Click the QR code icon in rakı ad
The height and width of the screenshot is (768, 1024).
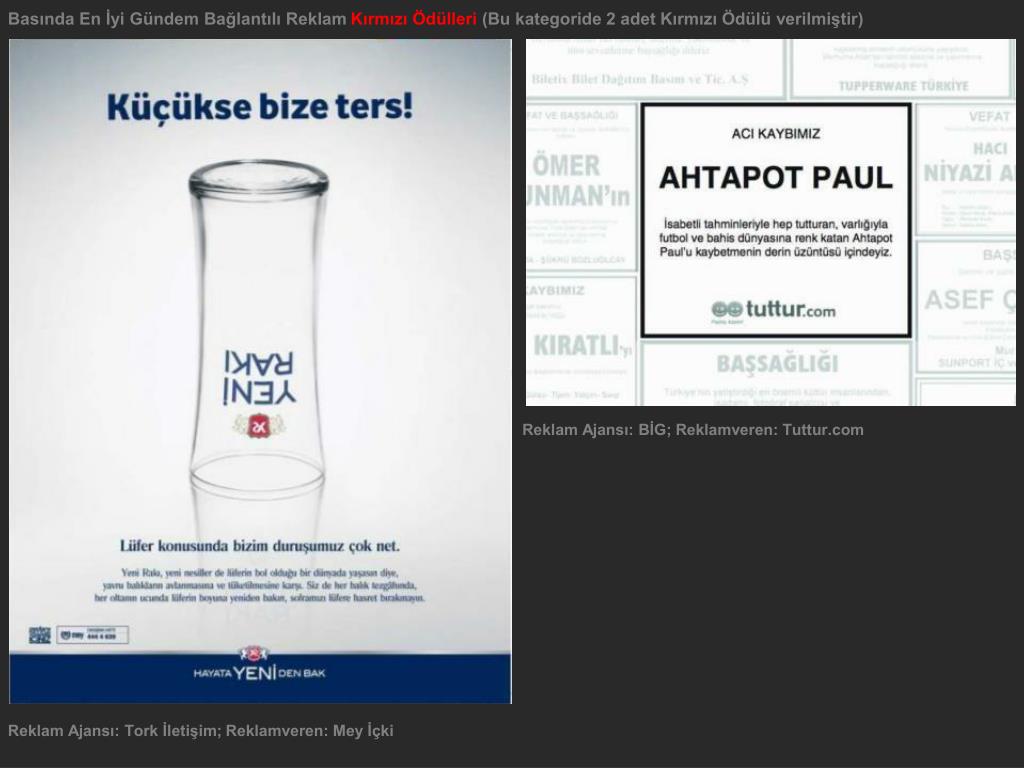(40, 635)
